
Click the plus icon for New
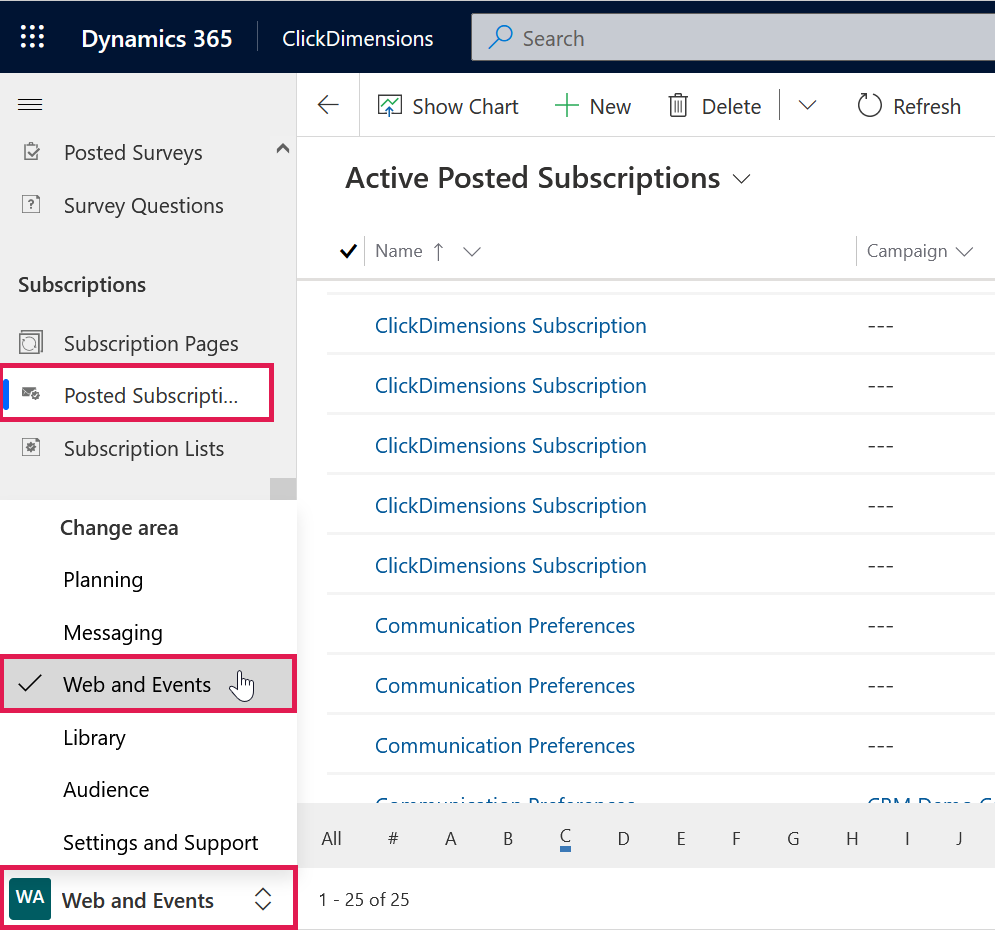[567, 106]
